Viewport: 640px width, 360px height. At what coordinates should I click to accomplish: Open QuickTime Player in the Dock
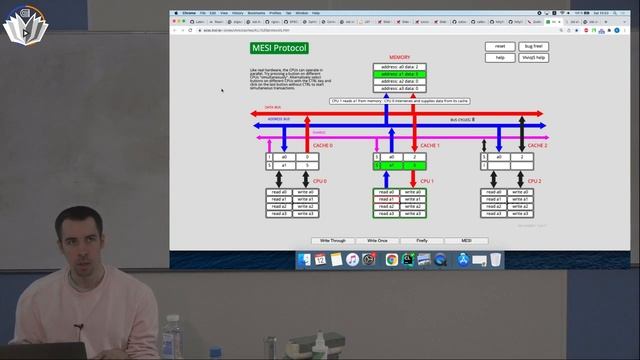(440, 260)
